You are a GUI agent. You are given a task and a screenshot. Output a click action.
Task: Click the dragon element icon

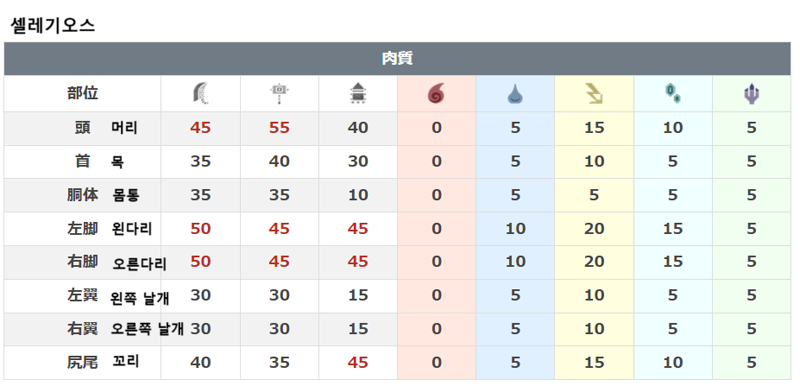click(751, 94)
